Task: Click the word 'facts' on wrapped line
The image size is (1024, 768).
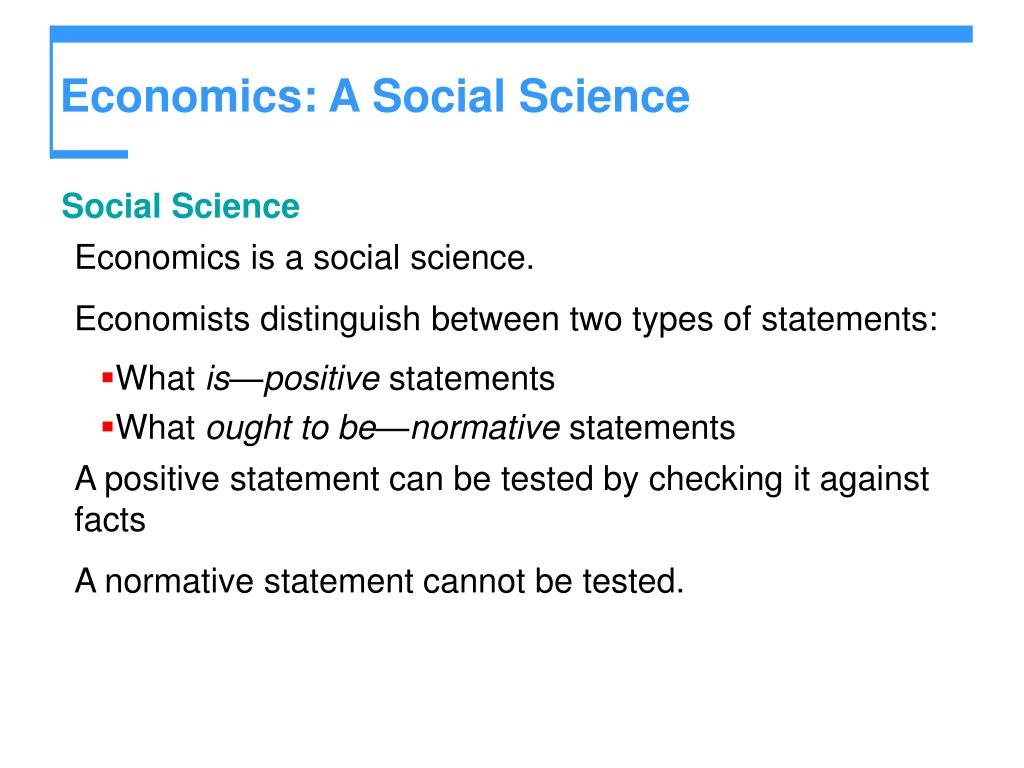Action: (110, 520)
